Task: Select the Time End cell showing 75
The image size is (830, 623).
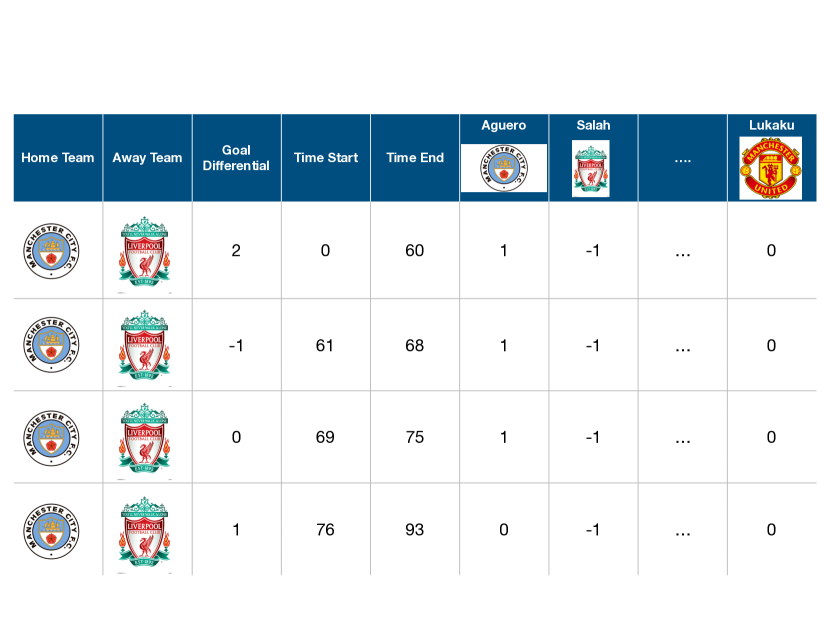Action: click(415, 437)
